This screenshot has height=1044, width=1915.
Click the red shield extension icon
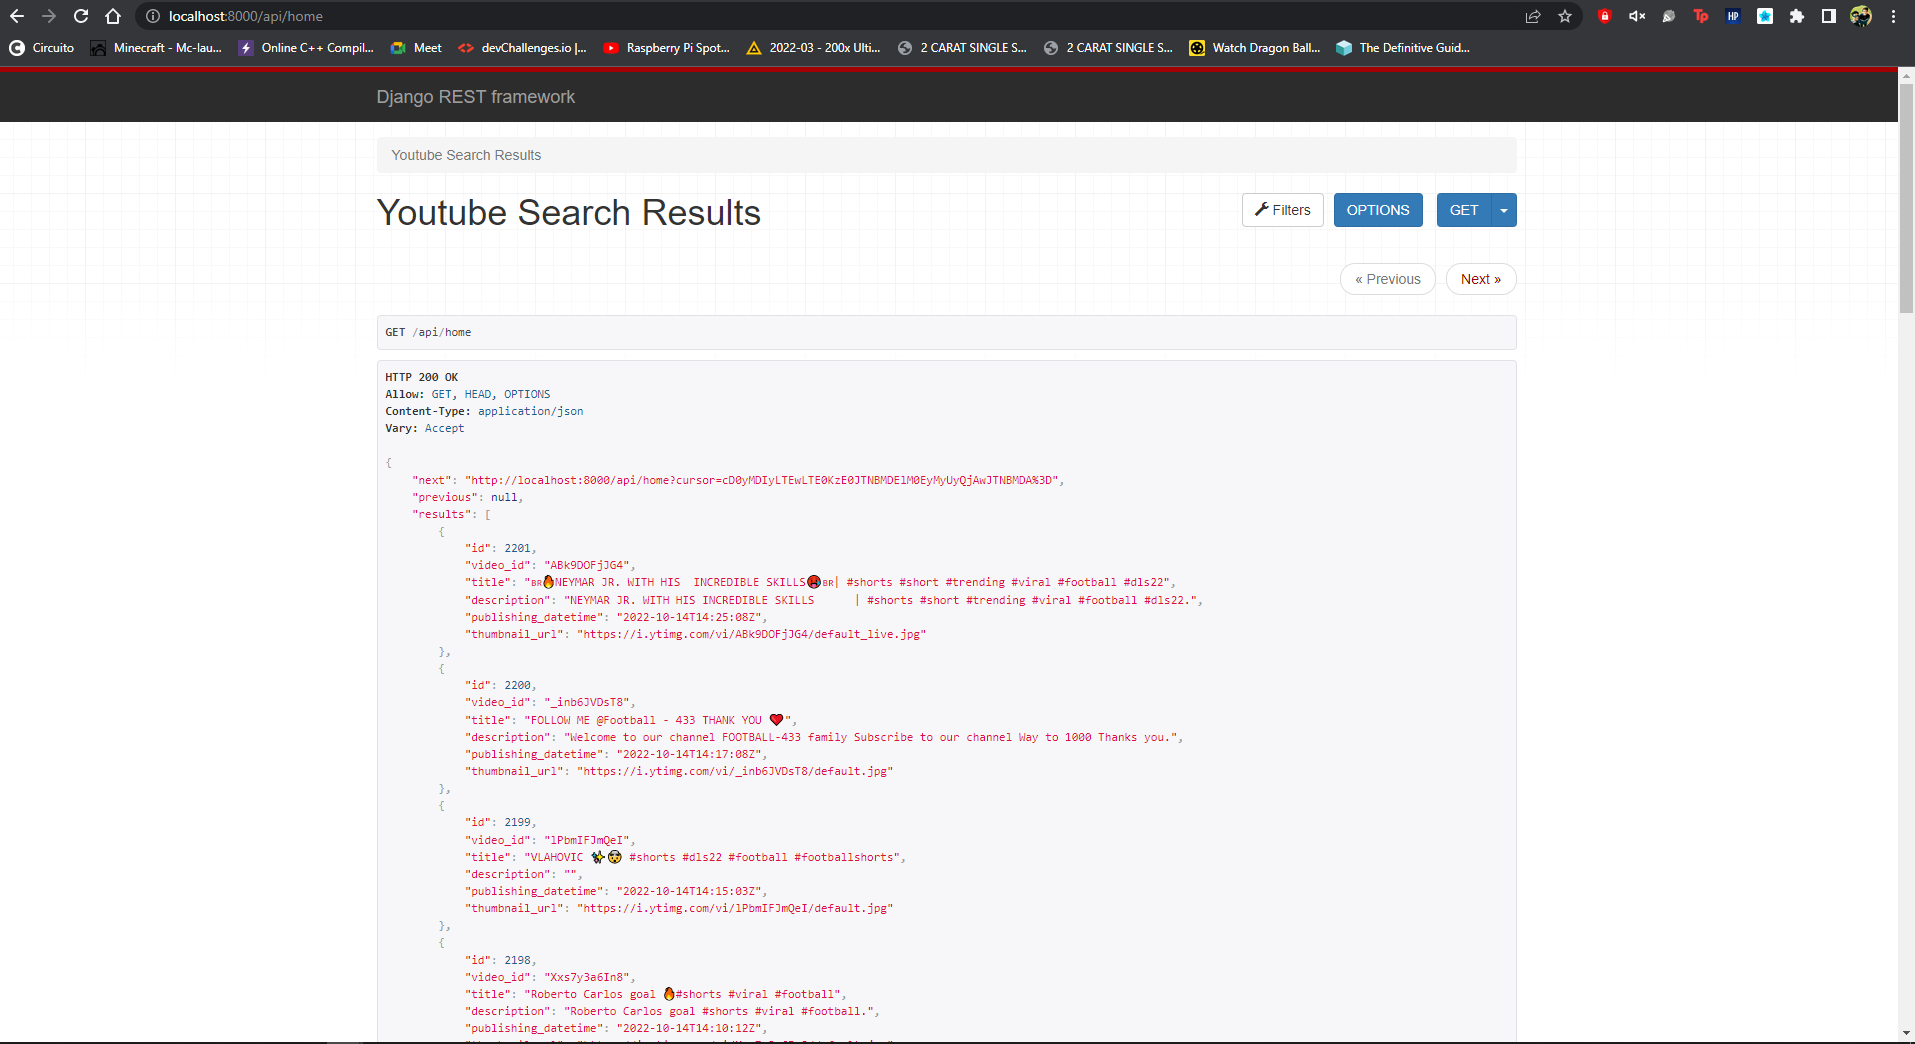pos(1605,16)
